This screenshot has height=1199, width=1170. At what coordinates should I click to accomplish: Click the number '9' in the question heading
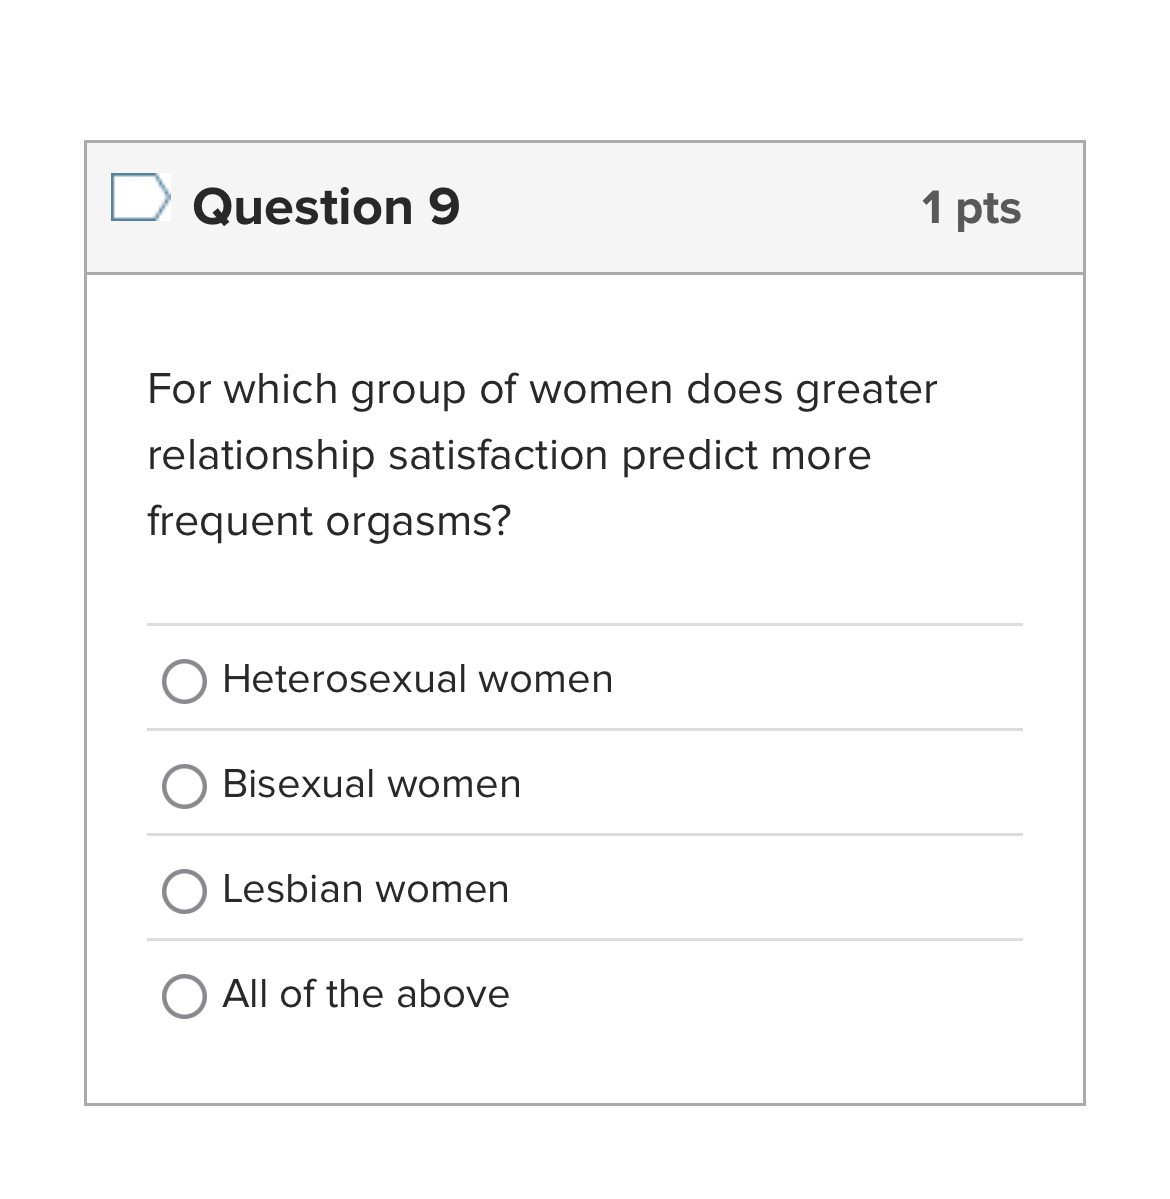[444, 207]
